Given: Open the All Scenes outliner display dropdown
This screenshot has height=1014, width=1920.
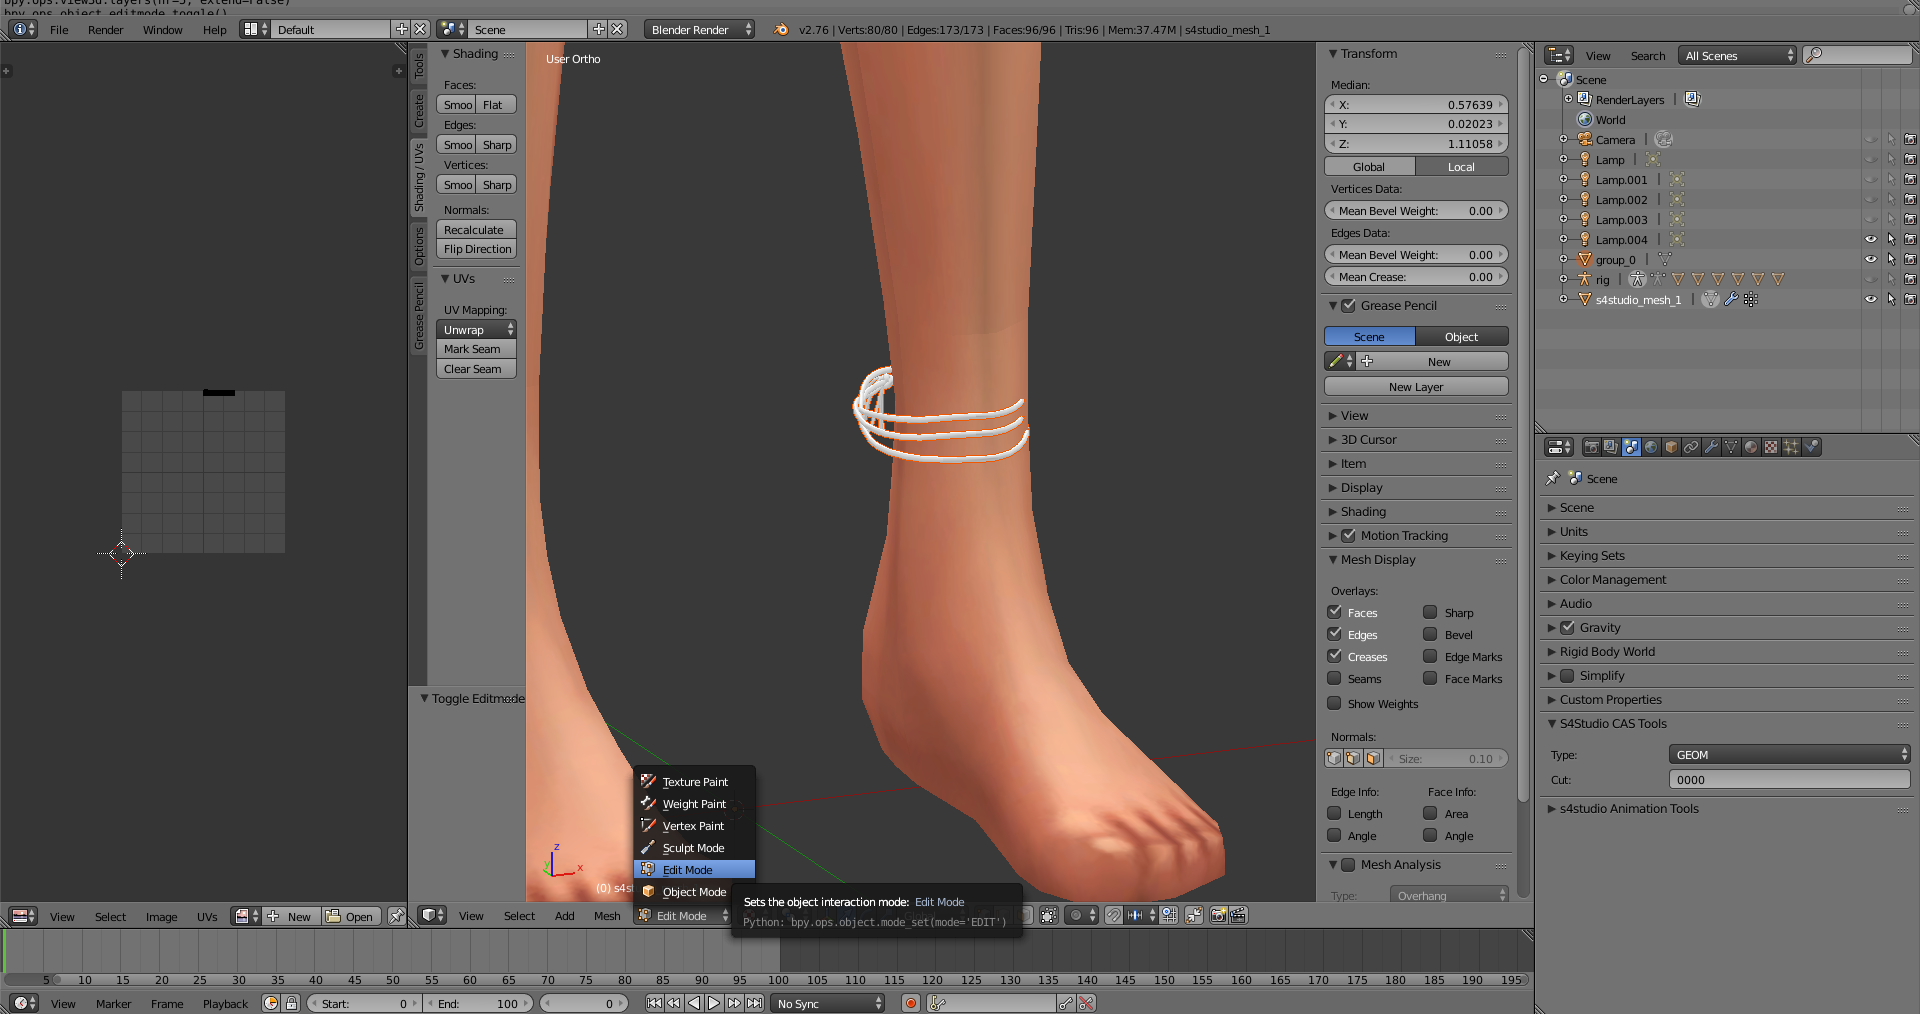Looking at the screenshot, I should (x=1738, y=56).
